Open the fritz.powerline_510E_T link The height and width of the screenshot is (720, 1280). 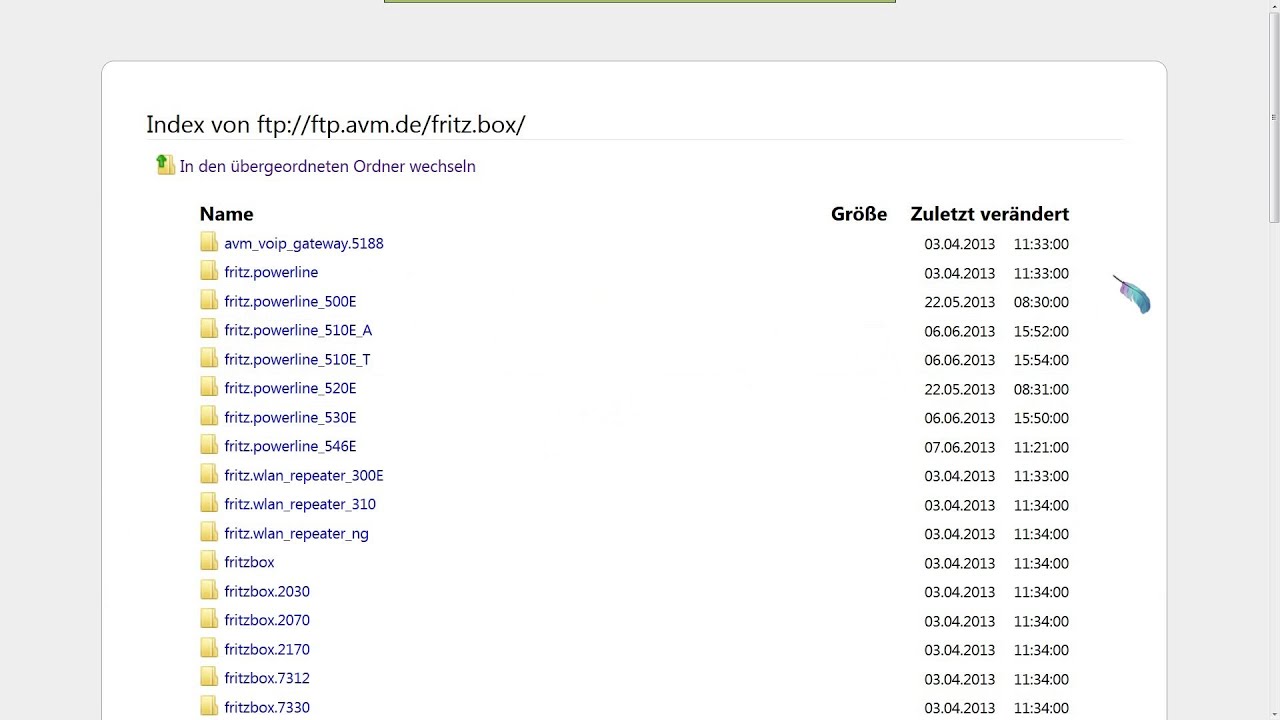pos(297,359)
